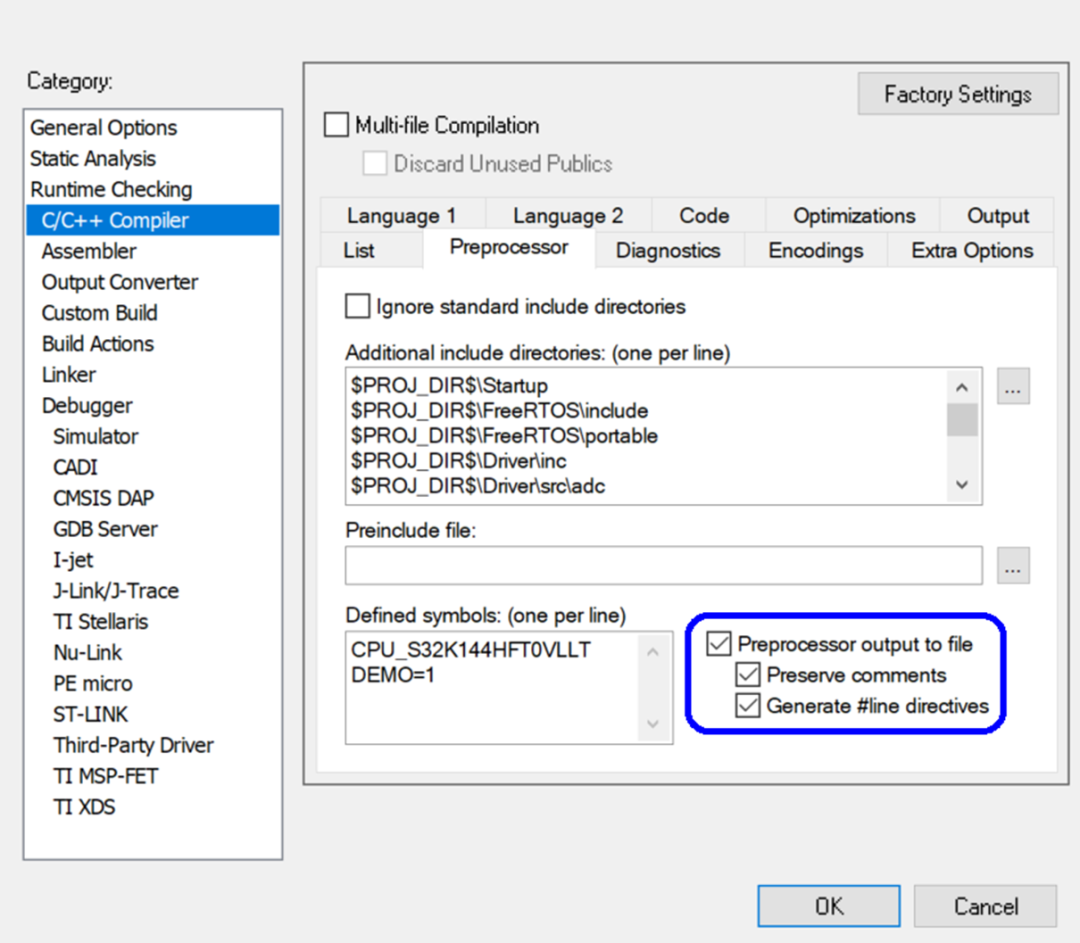This screenshot has width=1080, height=943.
Task: Click the include directories scrollbar thumb
Action: coord(962,419)
